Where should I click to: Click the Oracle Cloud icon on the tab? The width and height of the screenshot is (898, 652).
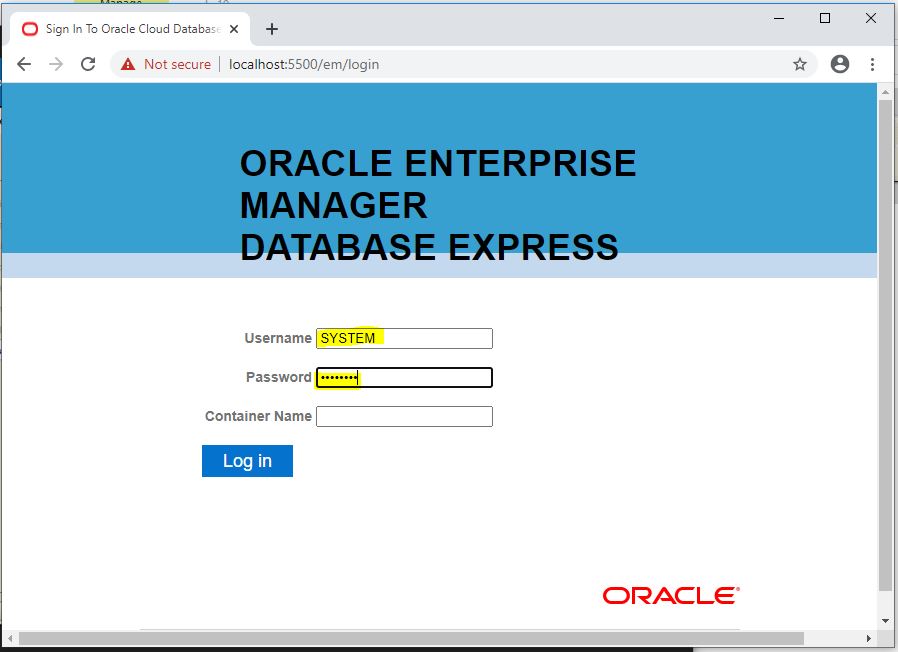[29, 28]
